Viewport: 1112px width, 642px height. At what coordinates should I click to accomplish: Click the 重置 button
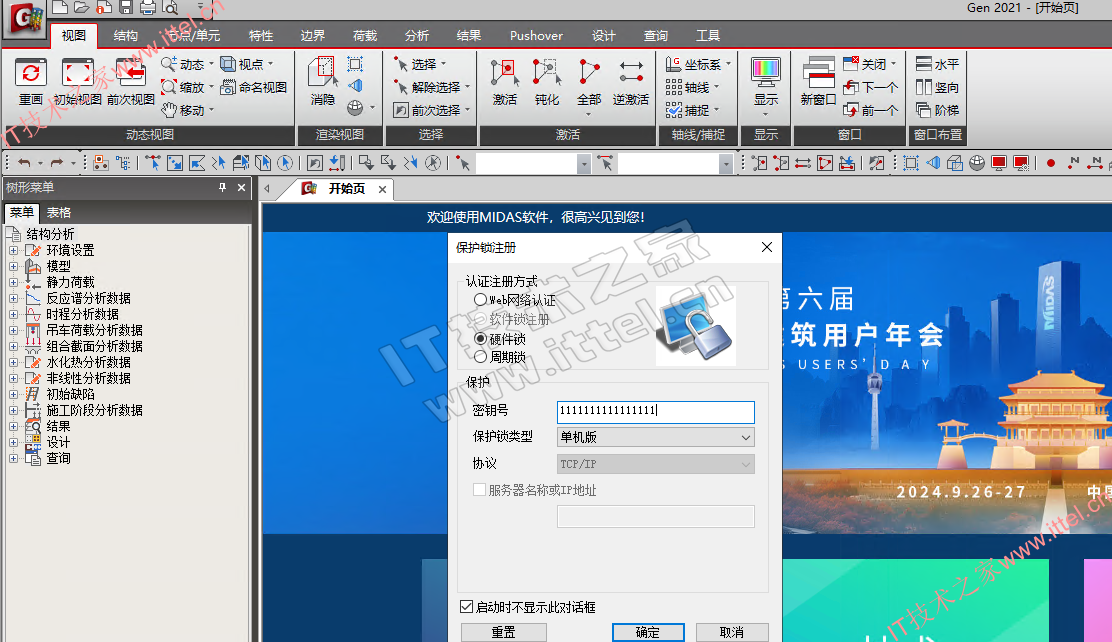click(504, 632)
